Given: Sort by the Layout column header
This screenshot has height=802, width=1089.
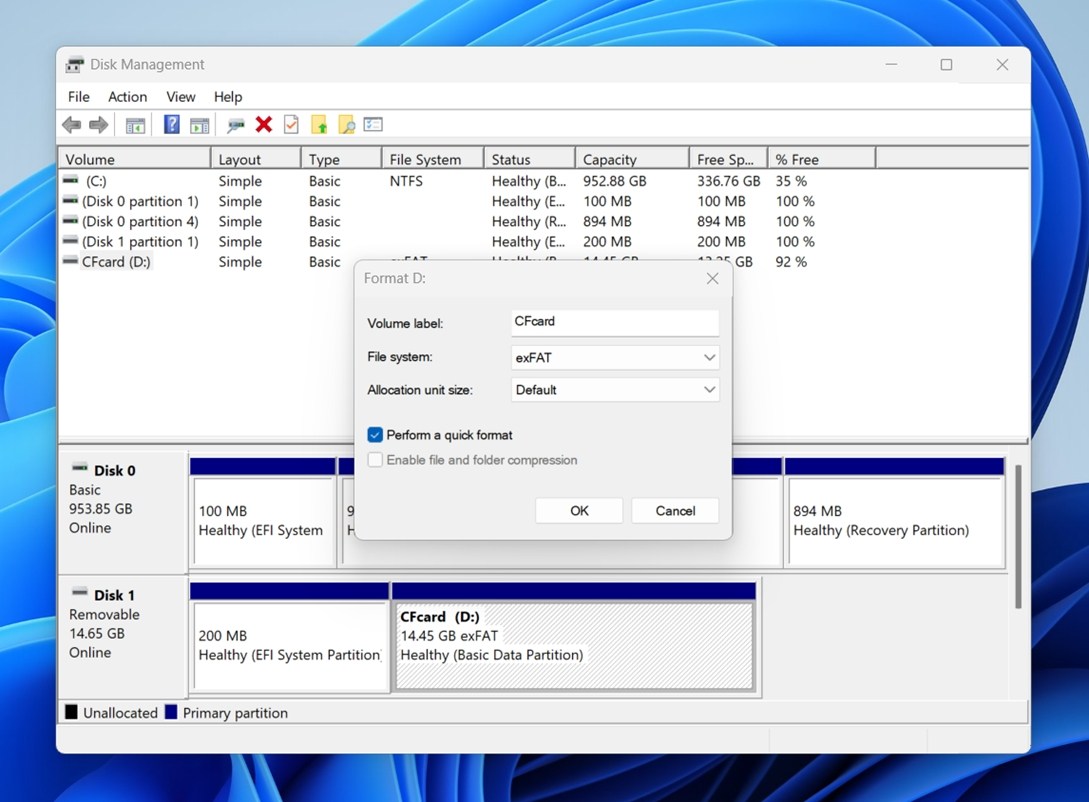Looking at the screenshot, I should [x=256, y=159].
